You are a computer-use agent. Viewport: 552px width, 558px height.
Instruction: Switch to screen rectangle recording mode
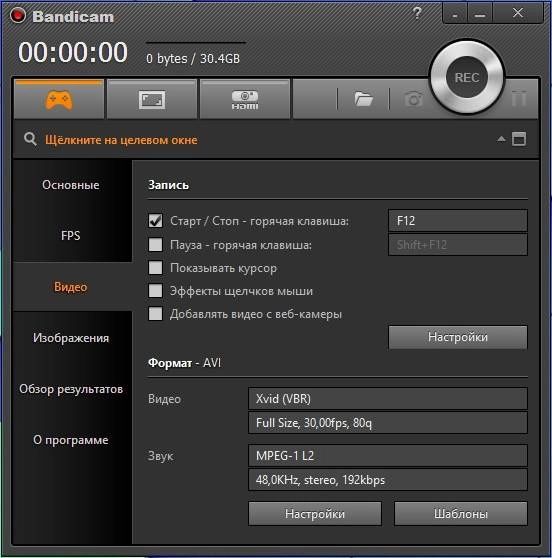152,100
